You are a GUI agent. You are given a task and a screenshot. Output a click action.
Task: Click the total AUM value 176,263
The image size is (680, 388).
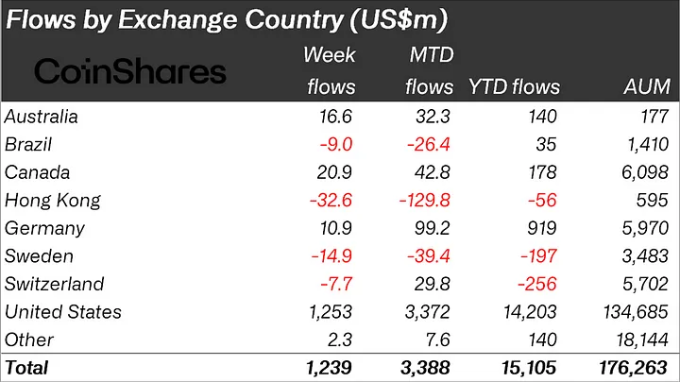coord(633,368)
